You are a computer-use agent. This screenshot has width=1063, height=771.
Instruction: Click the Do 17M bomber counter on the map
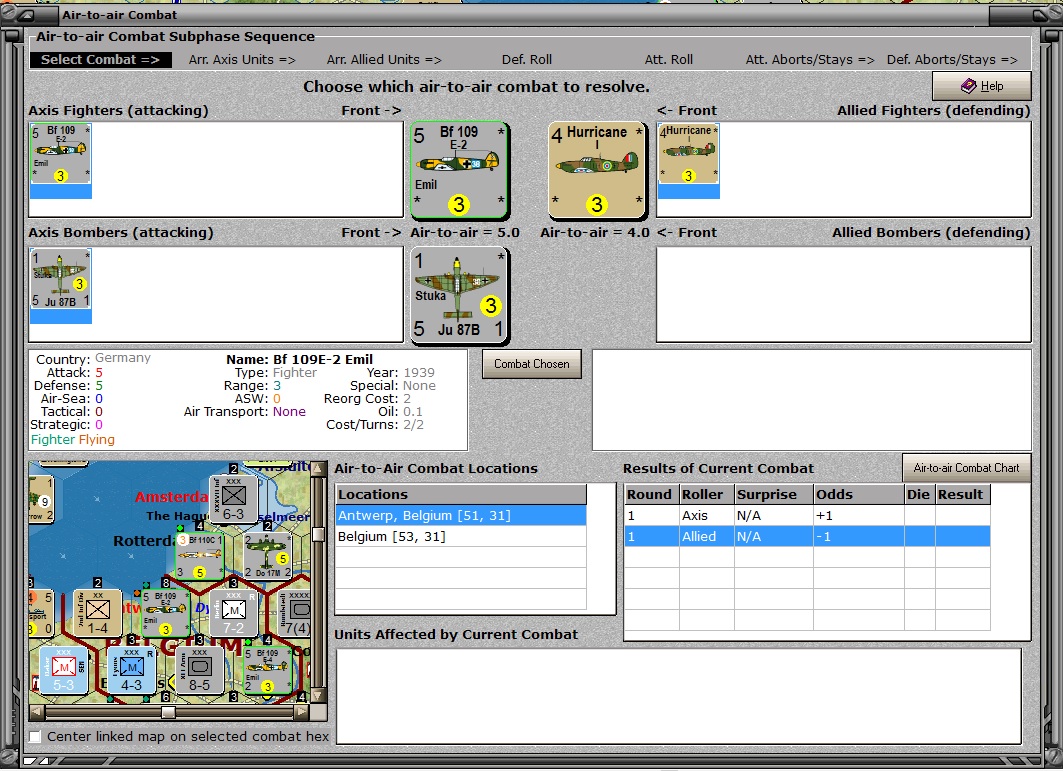pyautogui.click(x=267, y=556)
